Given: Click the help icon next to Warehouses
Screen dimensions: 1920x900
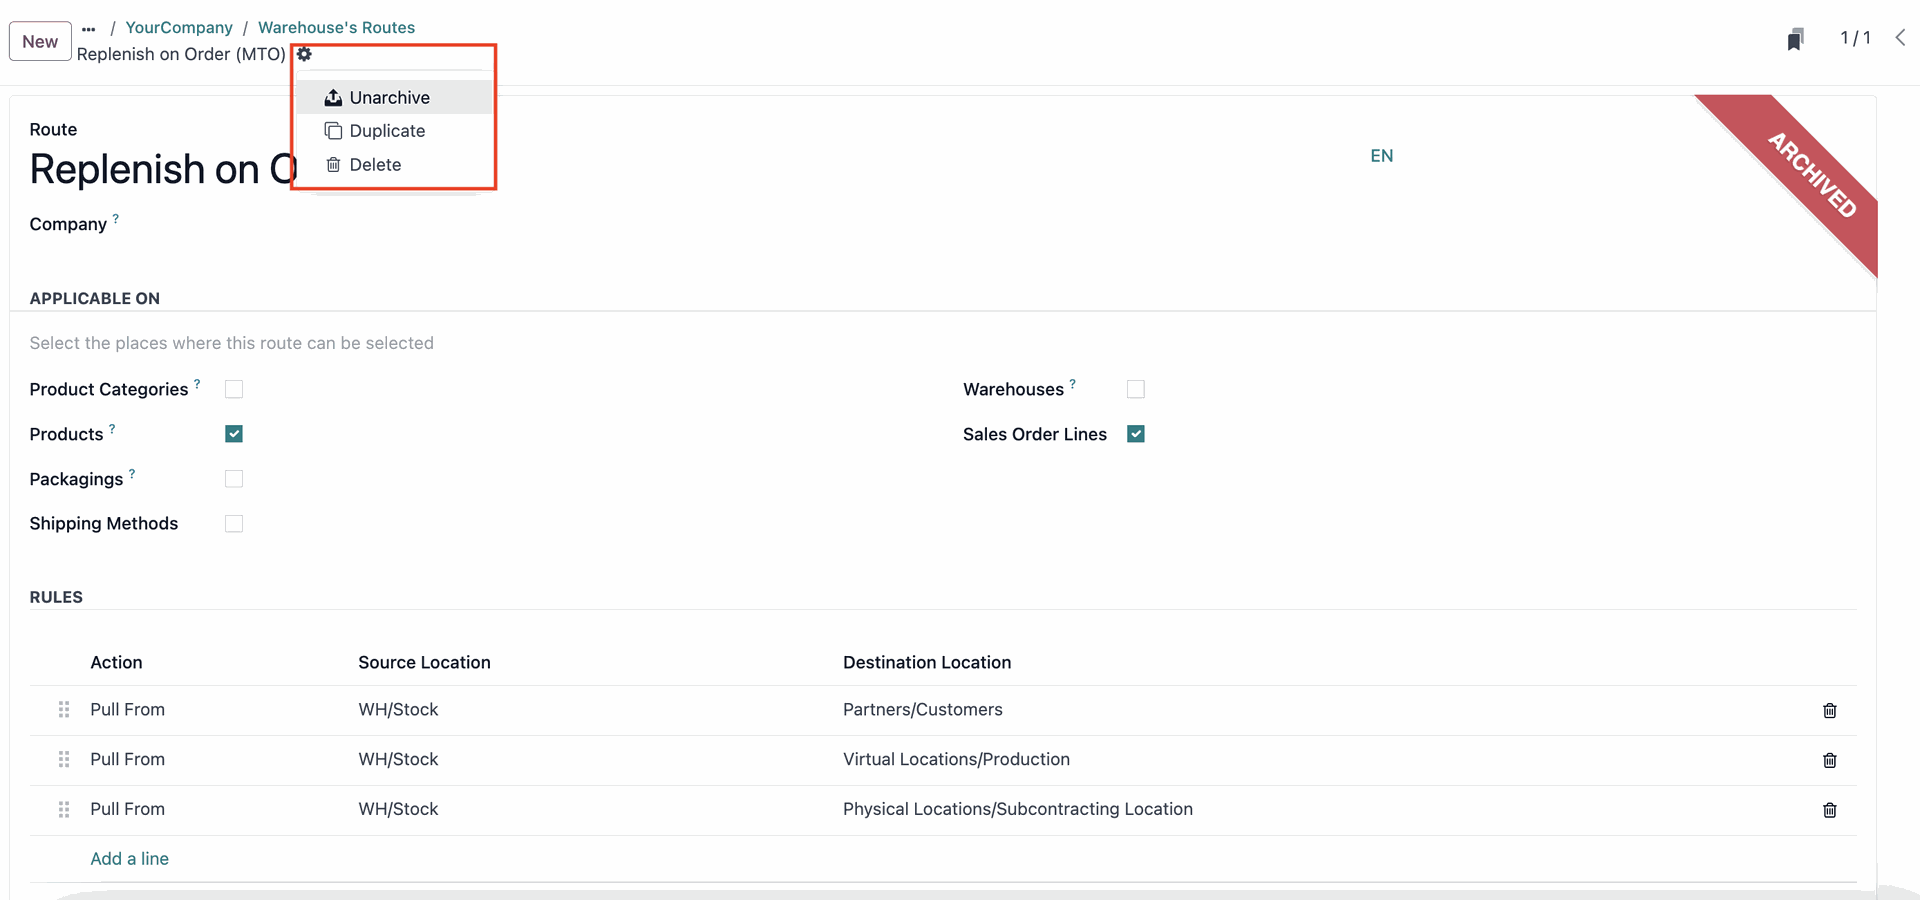Looking at the screenshot, I should [x=1073, y=382].
